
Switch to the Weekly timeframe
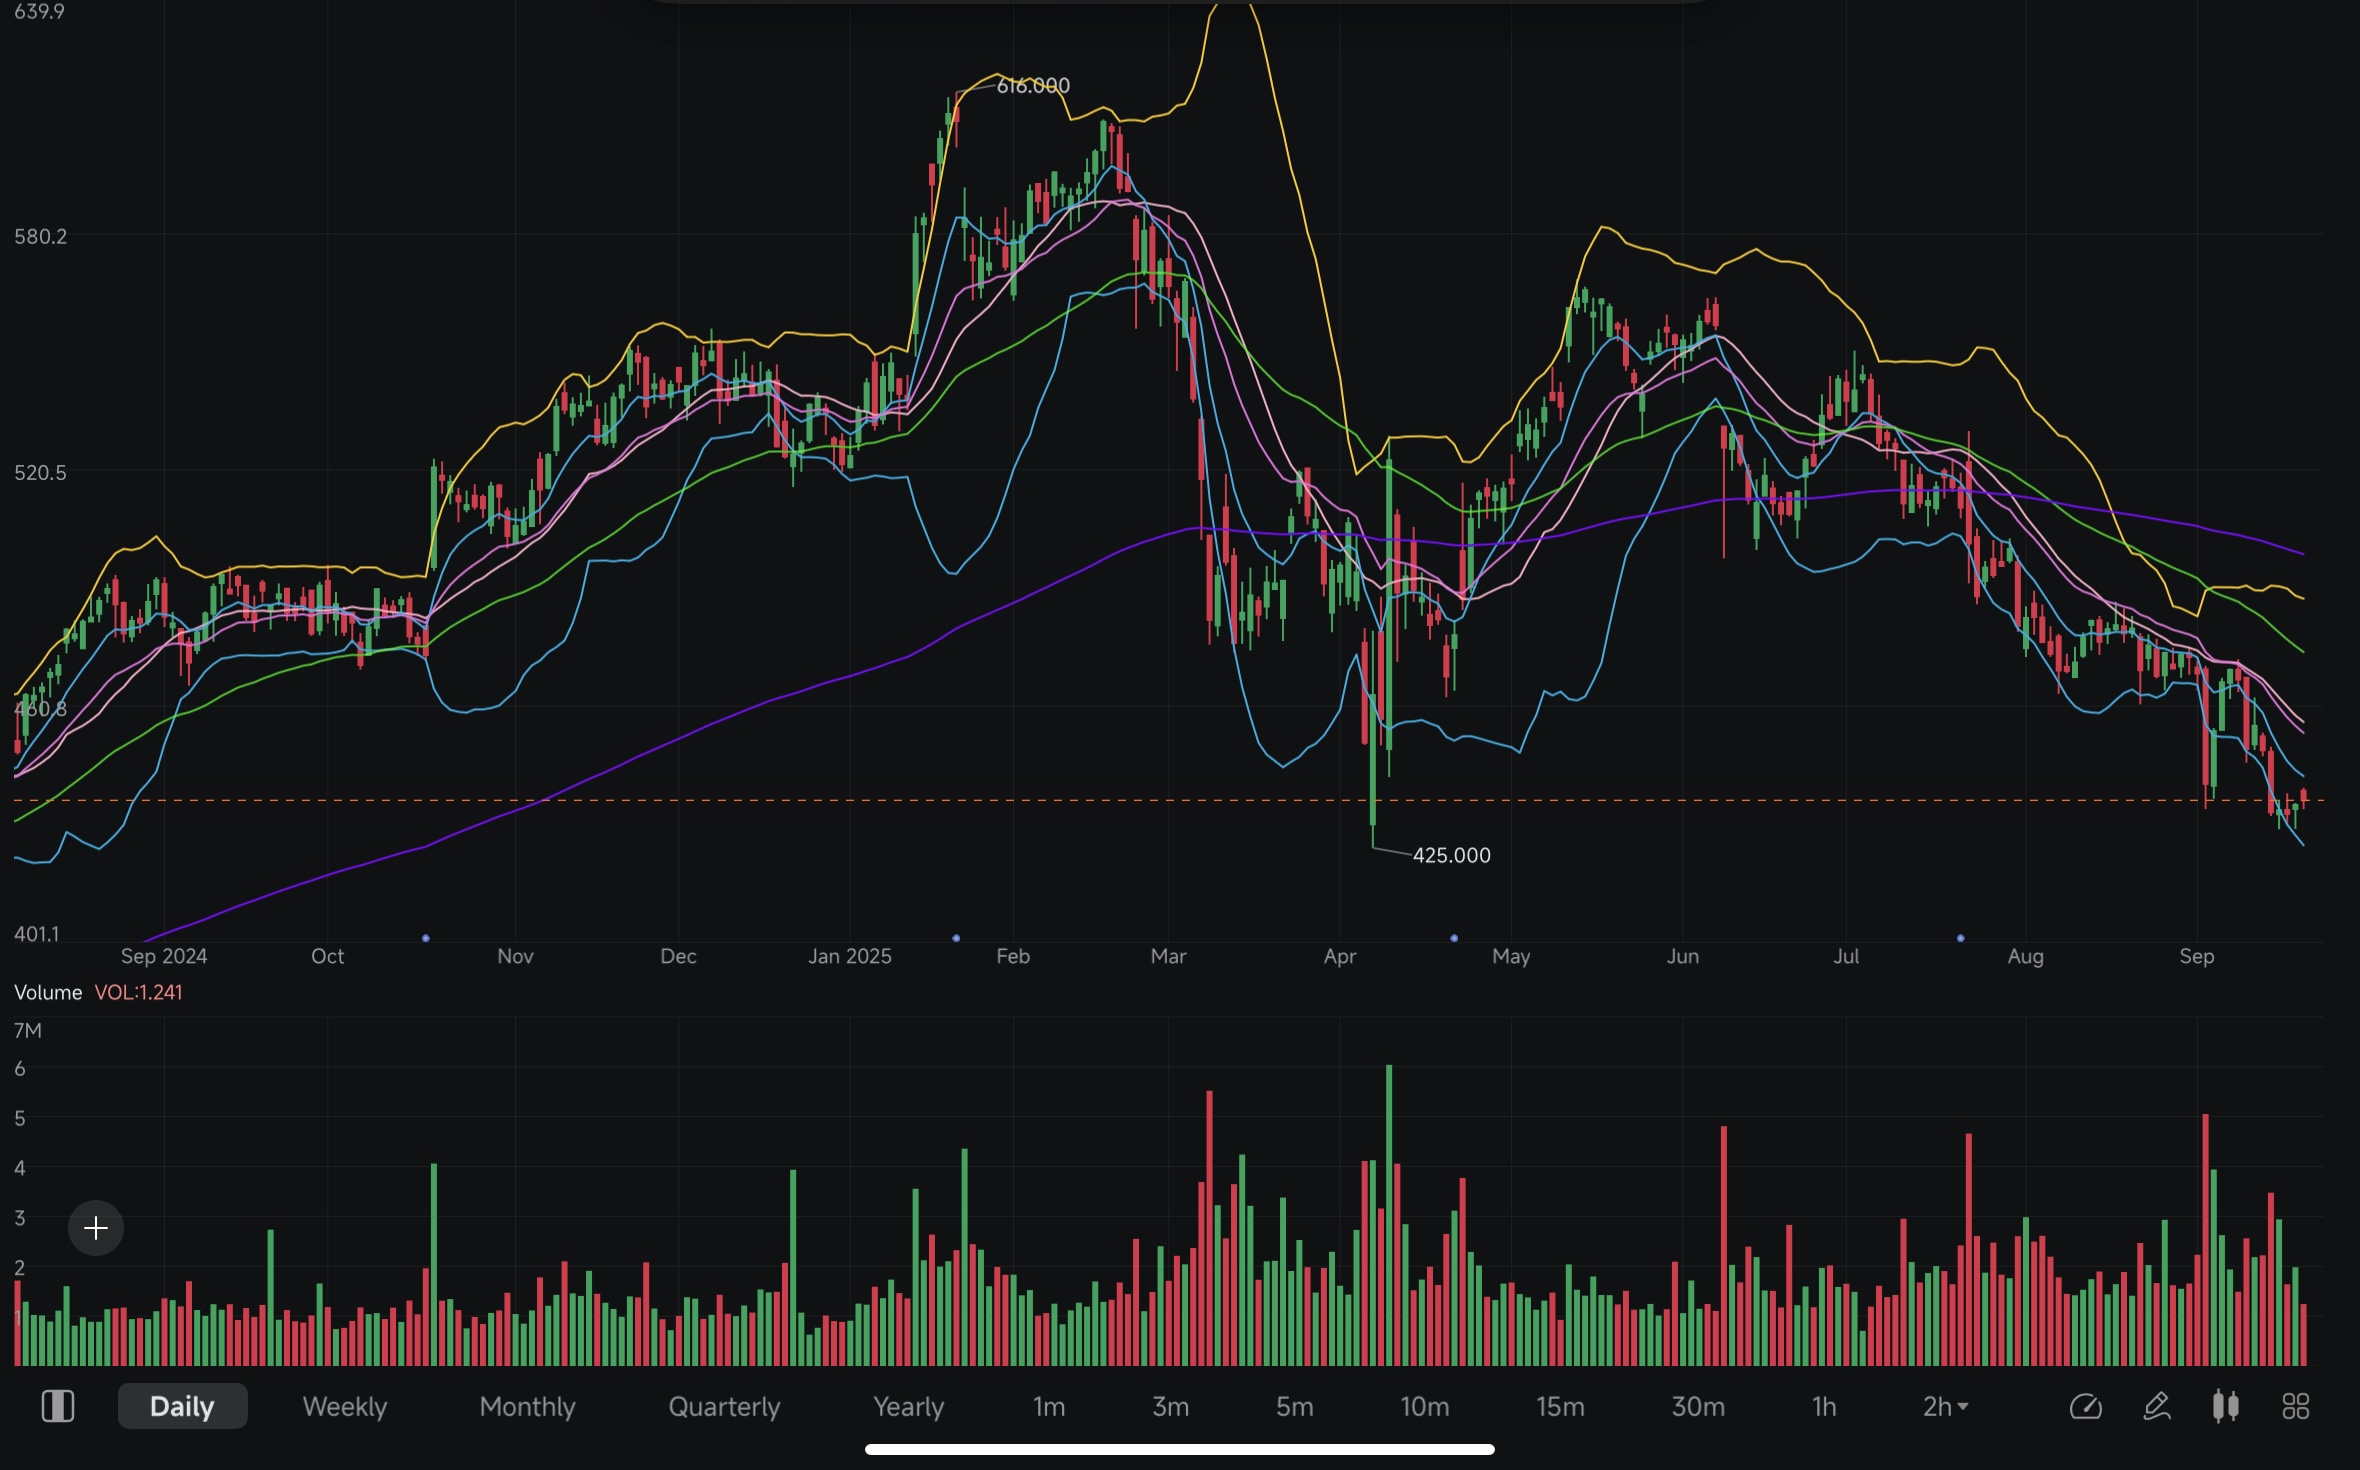344,1407
